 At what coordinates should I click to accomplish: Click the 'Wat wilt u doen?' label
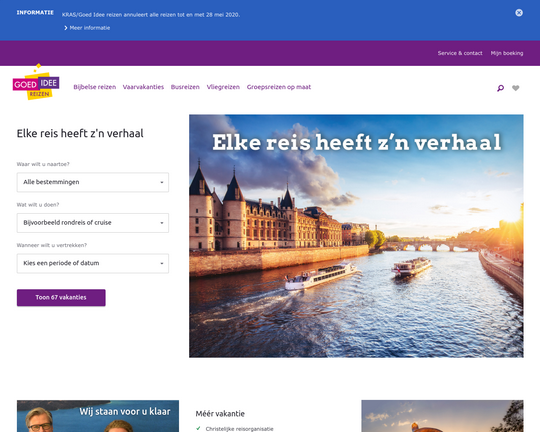(x=38, y=205)
